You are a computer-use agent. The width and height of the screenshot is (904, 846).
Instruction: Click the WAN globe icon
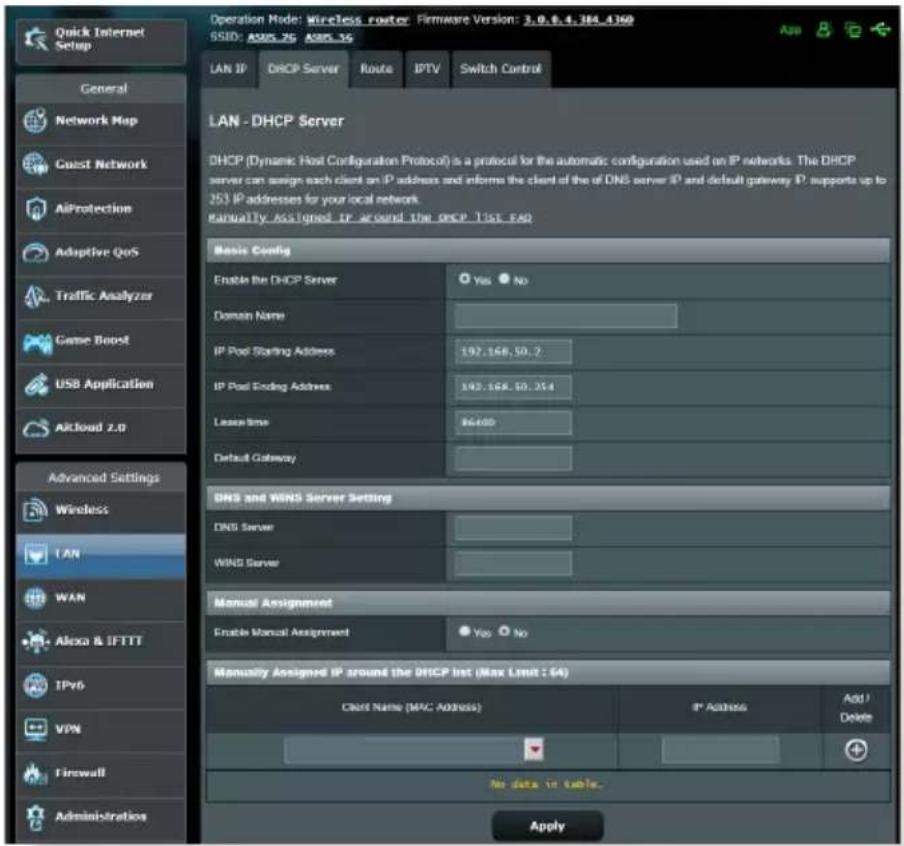coord(35,598)
